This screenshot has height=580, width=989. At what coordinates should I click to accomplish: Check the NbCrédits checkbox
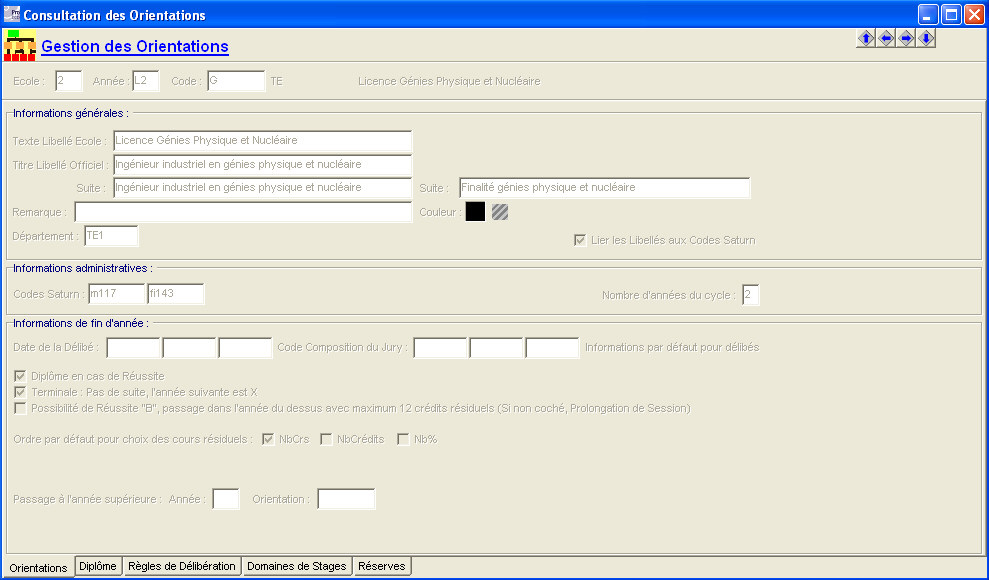[x=326, y=439]
